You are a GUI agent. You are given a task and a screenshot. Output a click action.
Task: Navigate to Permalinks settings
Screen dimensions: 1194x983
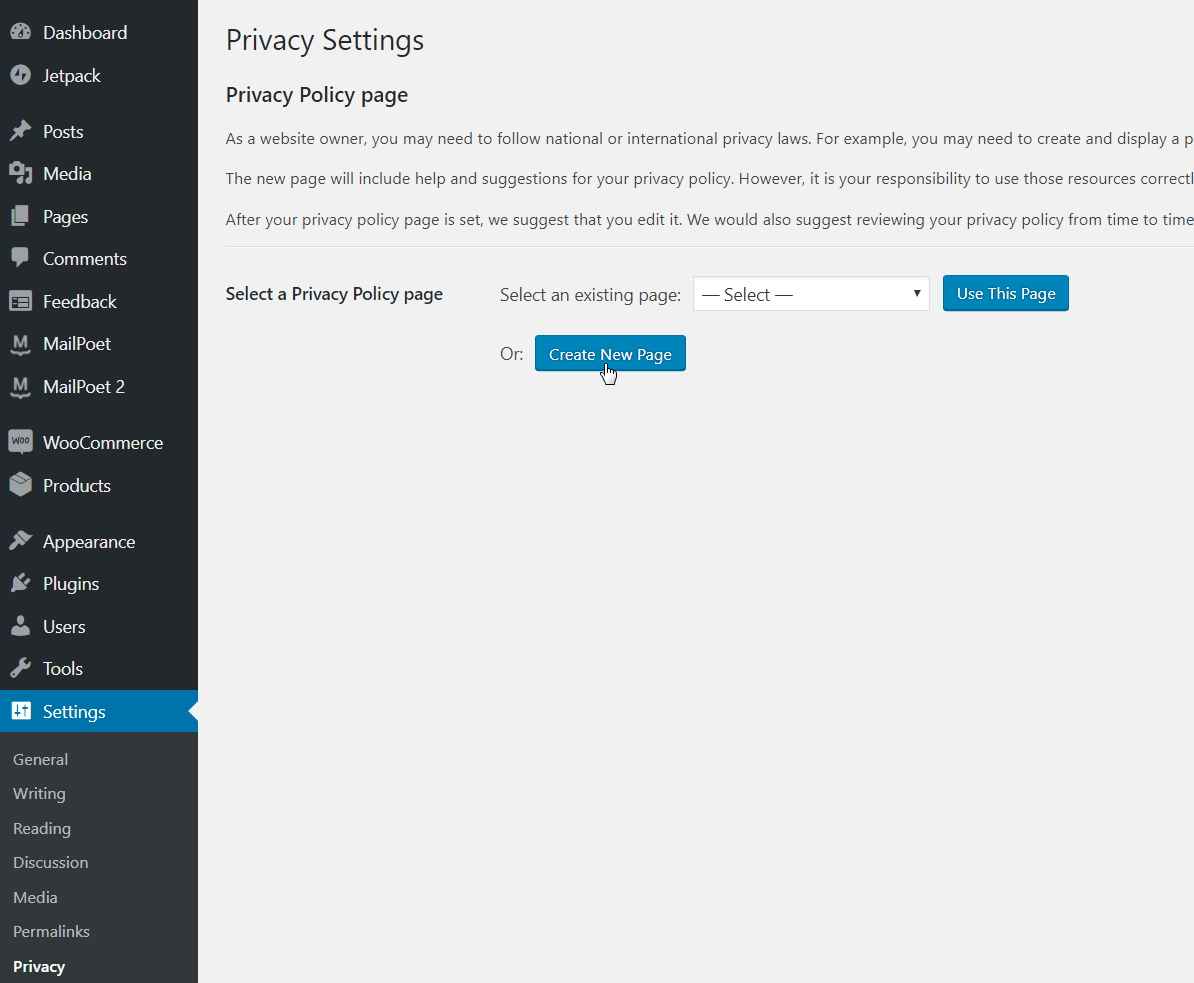coord(51,932)
